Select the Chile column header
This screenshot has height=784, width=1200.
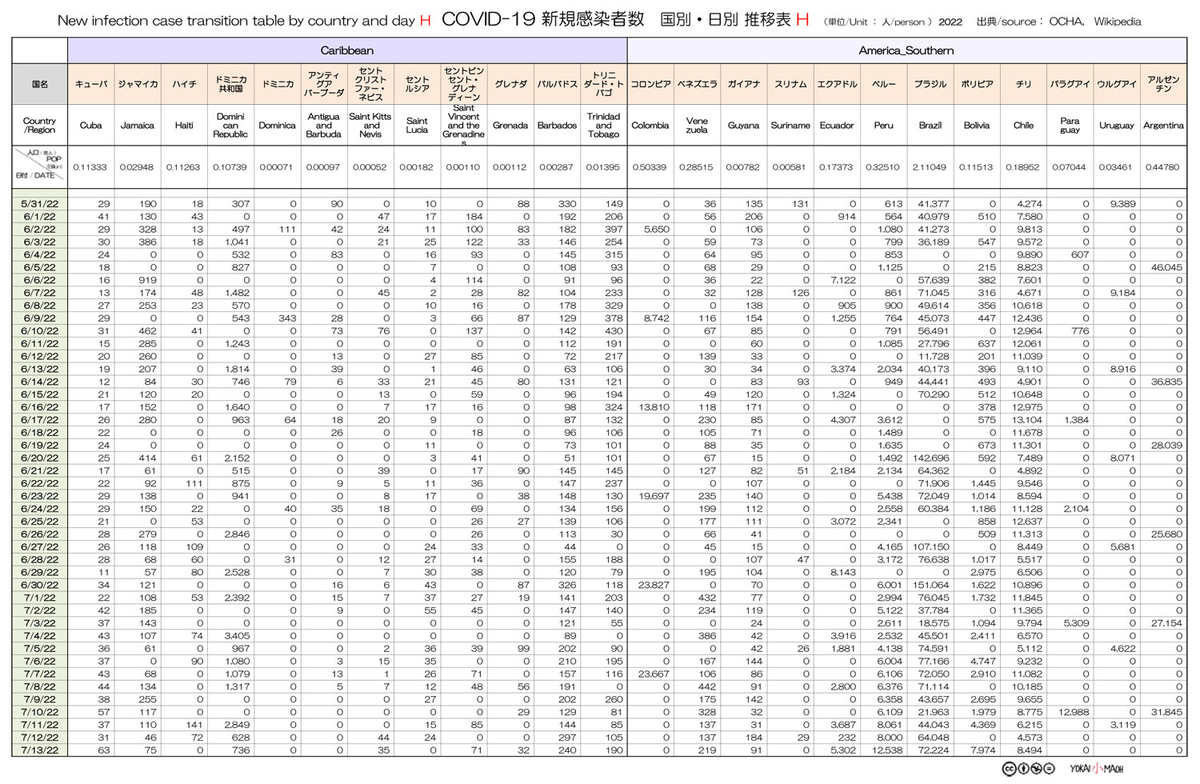click(x=1026, y=126)
